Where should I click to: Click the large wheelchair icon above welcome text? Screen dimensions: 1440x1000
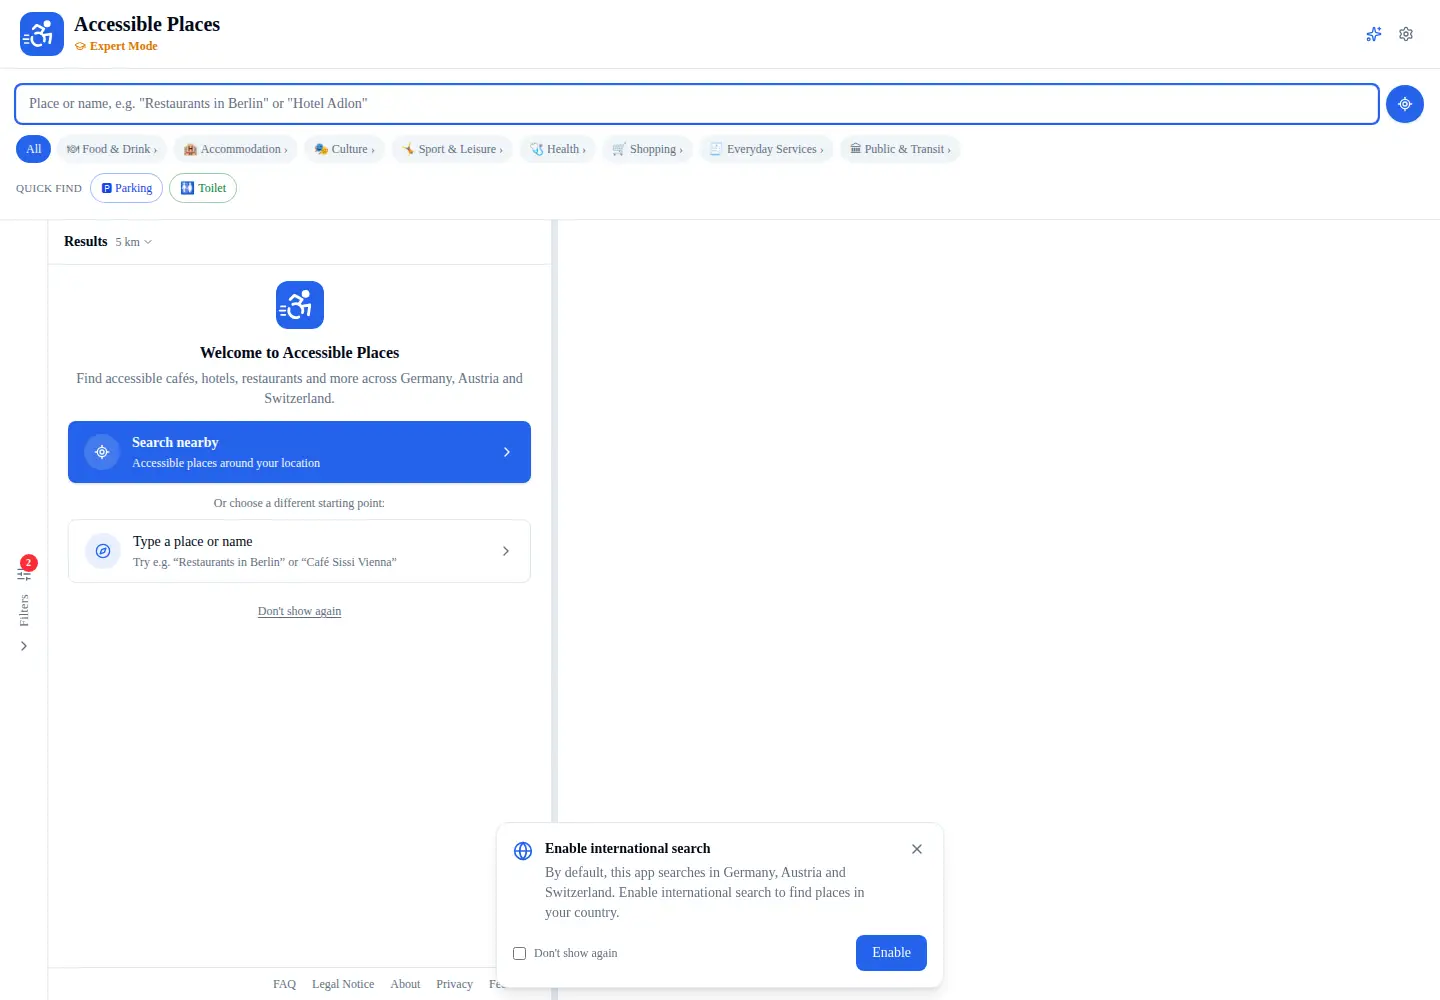click(x=300, y=305)
